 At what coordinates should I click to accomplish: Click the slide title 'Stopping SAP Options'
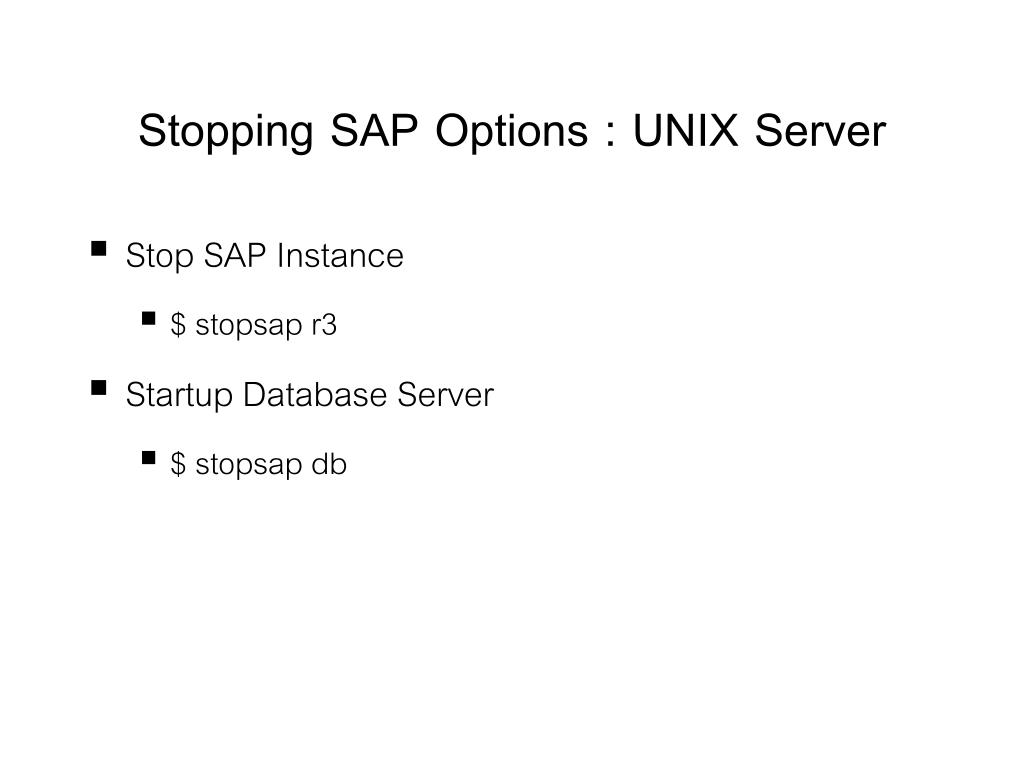[363, 131]
